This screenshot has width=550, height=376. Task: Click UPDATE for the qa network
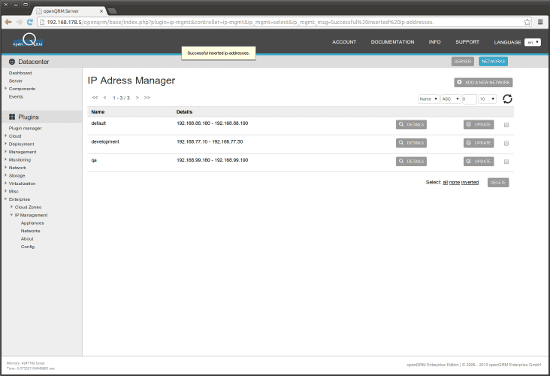(x=479, y=161)
